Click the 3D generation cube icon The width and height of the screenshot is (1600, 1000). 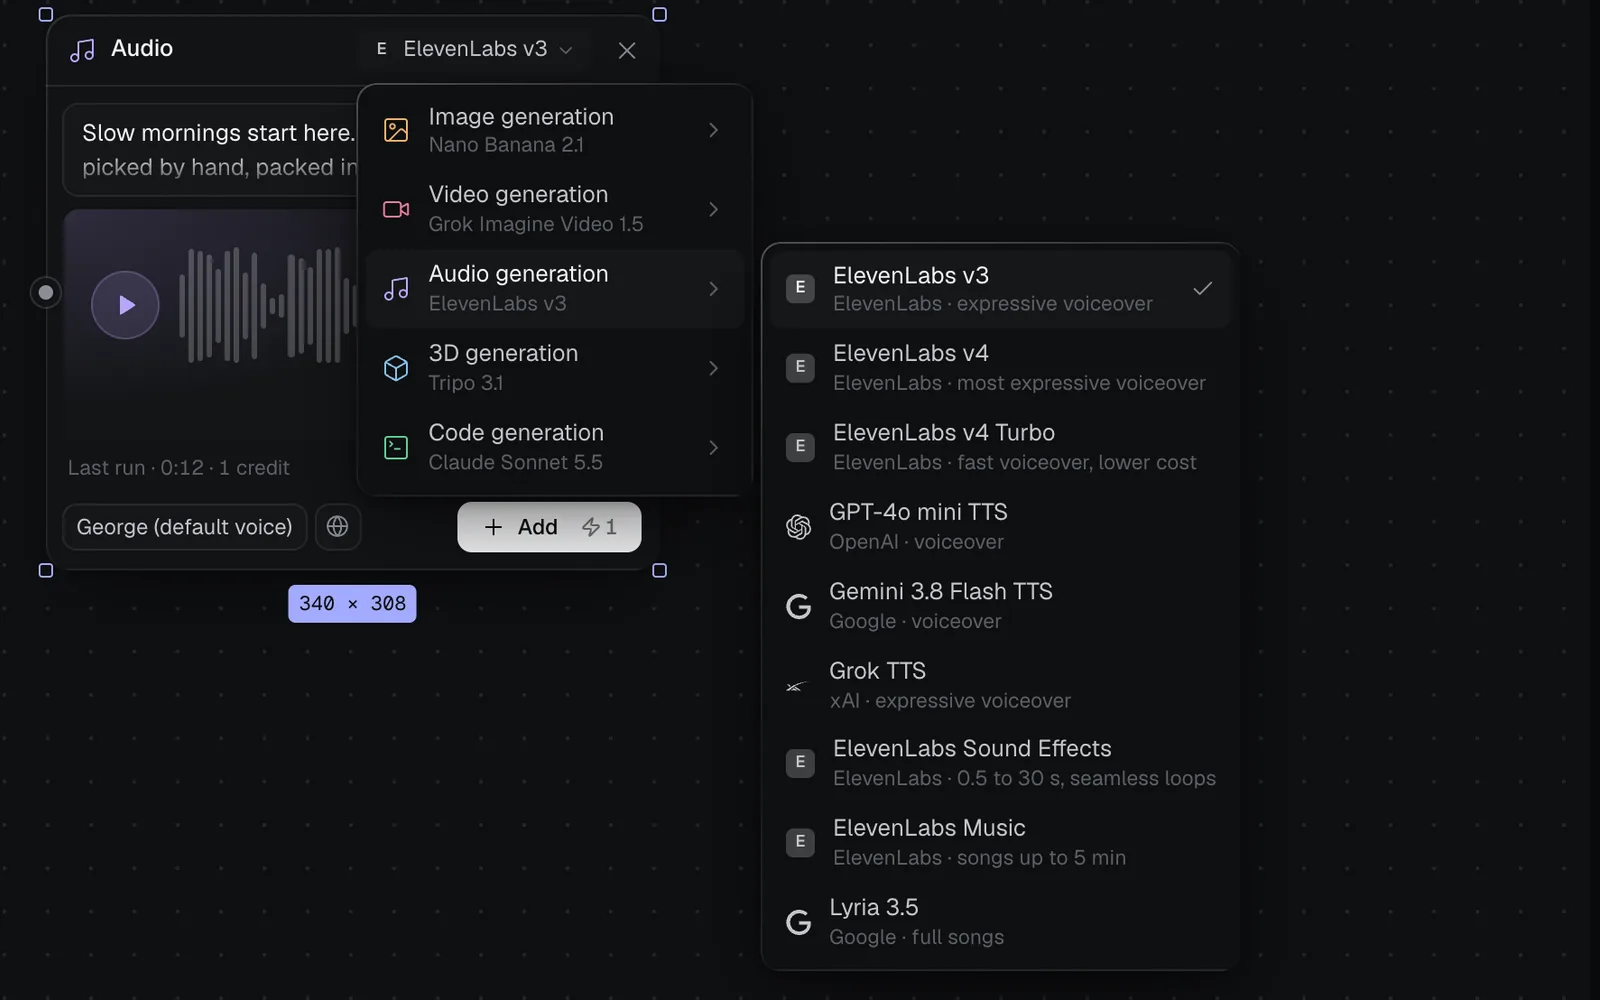click(x=396, y=368)
